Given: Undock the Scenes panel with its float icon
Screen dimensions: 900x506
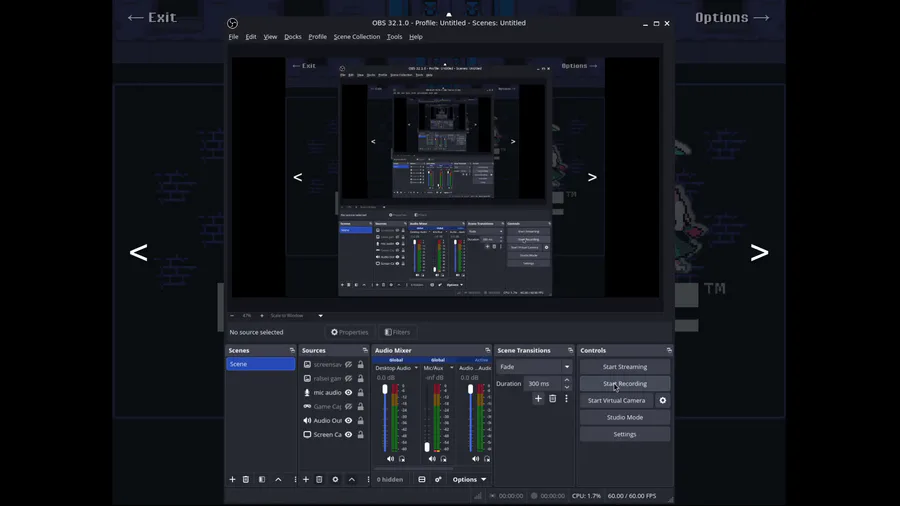Looking at the screenshot, I should (292, 350).
